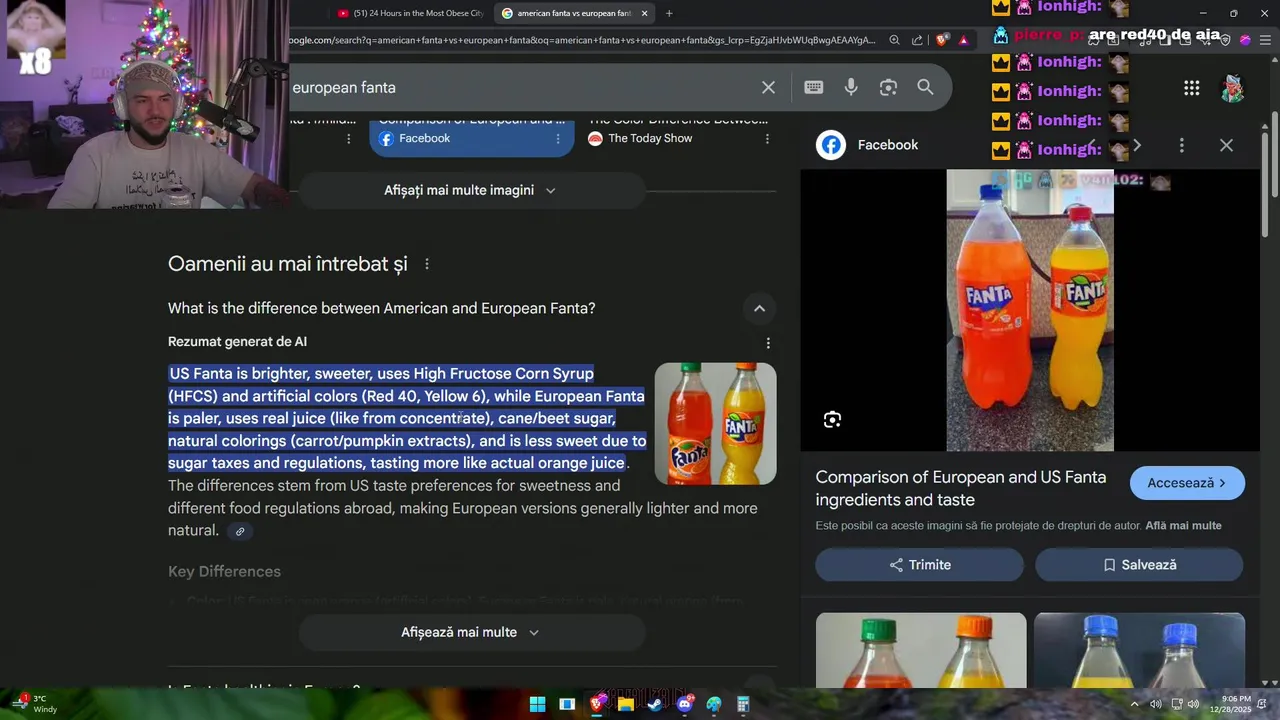The width and height of the screenshot is (1280, 720).
Task: Open the image panel three-dot menu
Action: pyautogui.click(x=1181, y=145)
